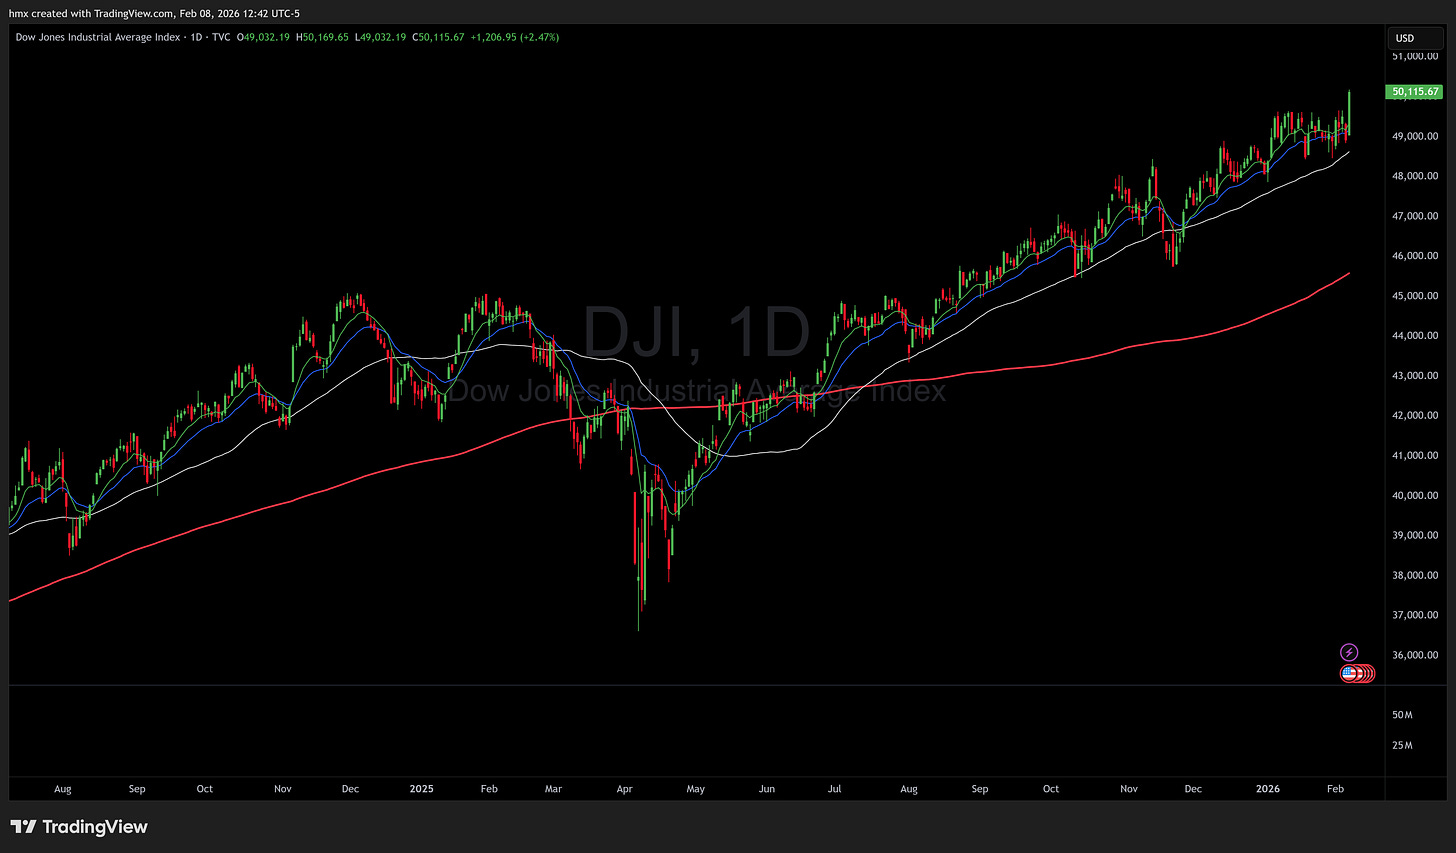The height and width of the screenshot is (853, 1456).
Task: Click the 43,000.00 price axis label
Action: pyautogui.click(x=1415, y=376)
